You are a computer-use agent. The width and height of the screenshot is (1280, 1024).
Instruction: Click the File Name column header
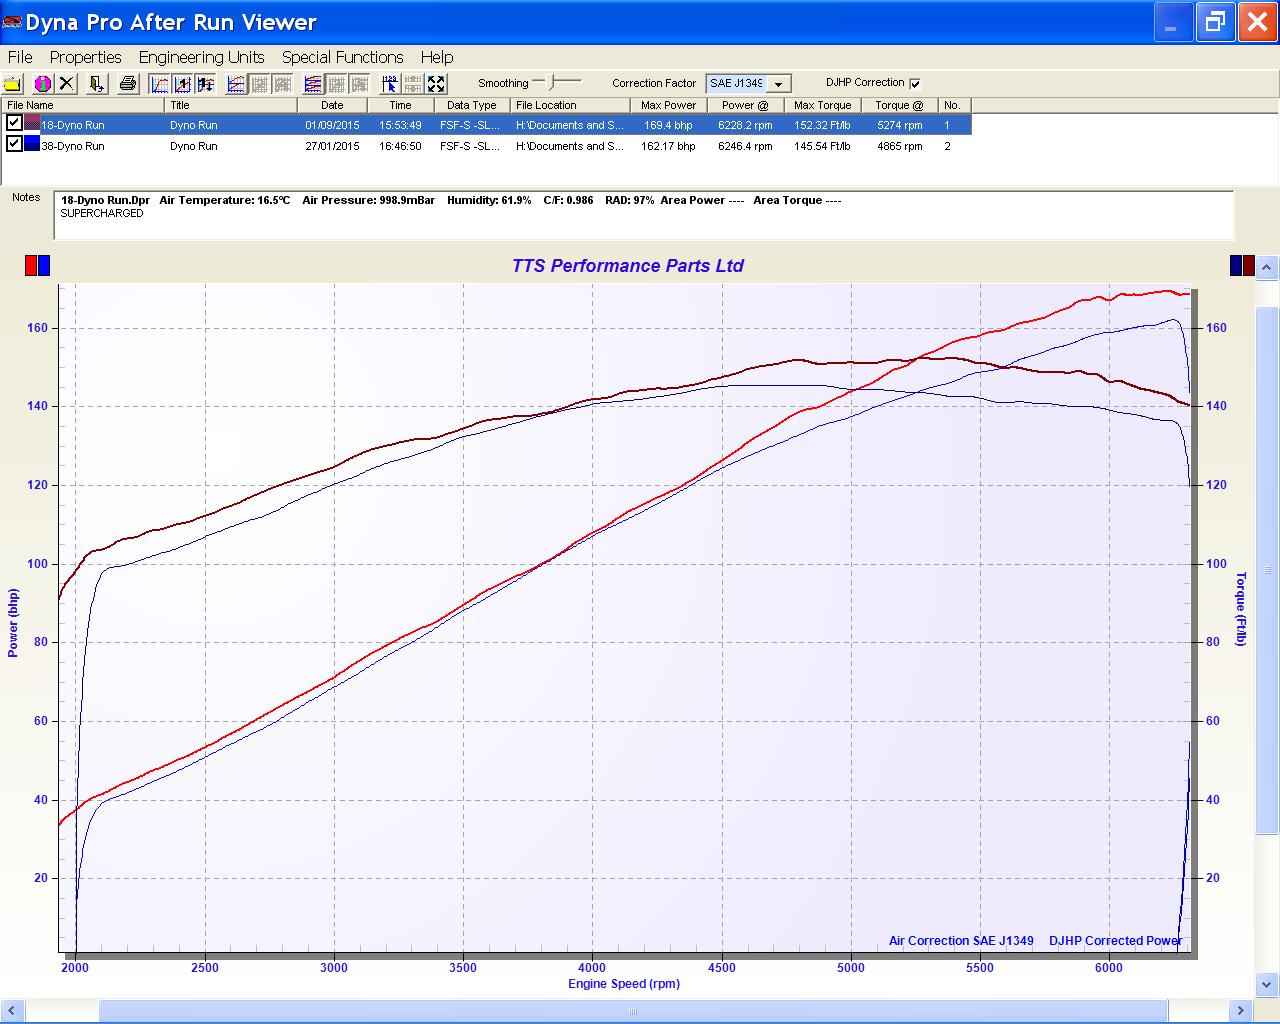pos(30,105)
